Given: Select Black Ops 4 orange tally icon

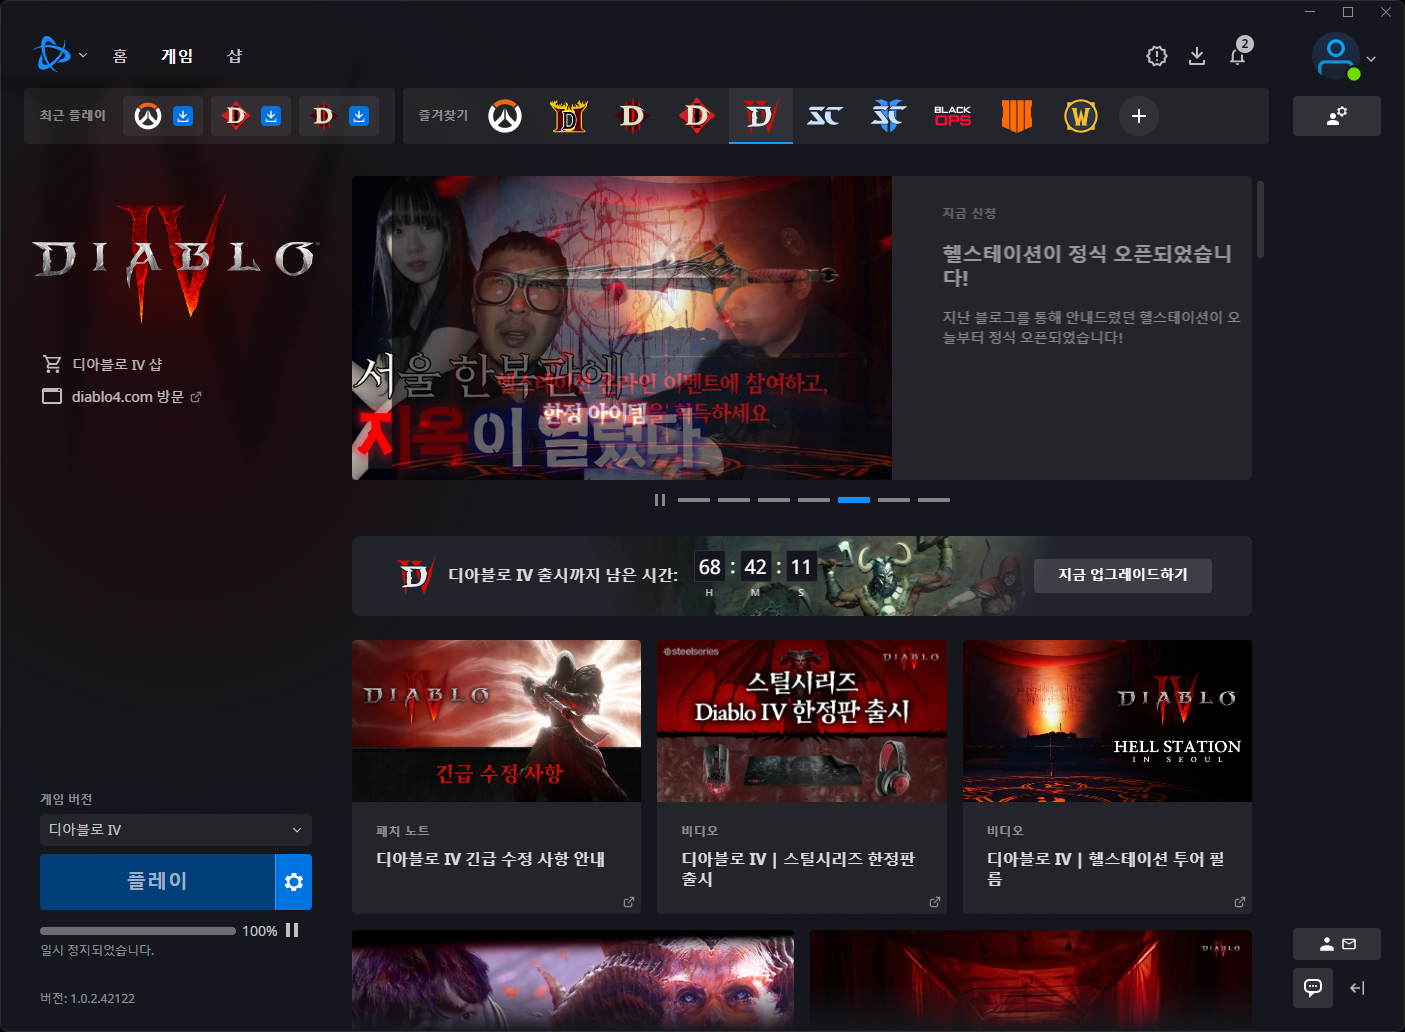Looking at the screenshot, I should 1016,116.
